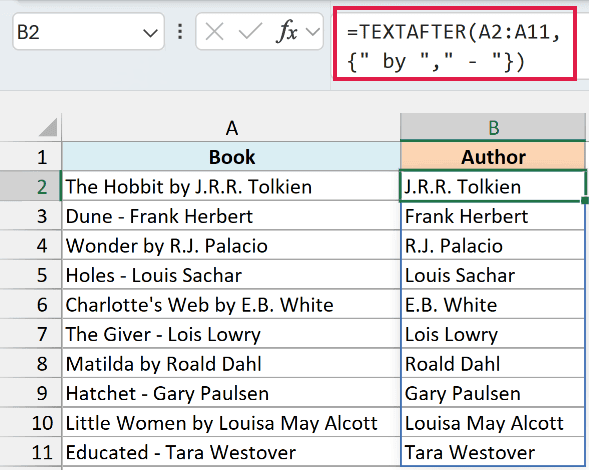
Task: Select row 11 header
Action: click(30, 452)
